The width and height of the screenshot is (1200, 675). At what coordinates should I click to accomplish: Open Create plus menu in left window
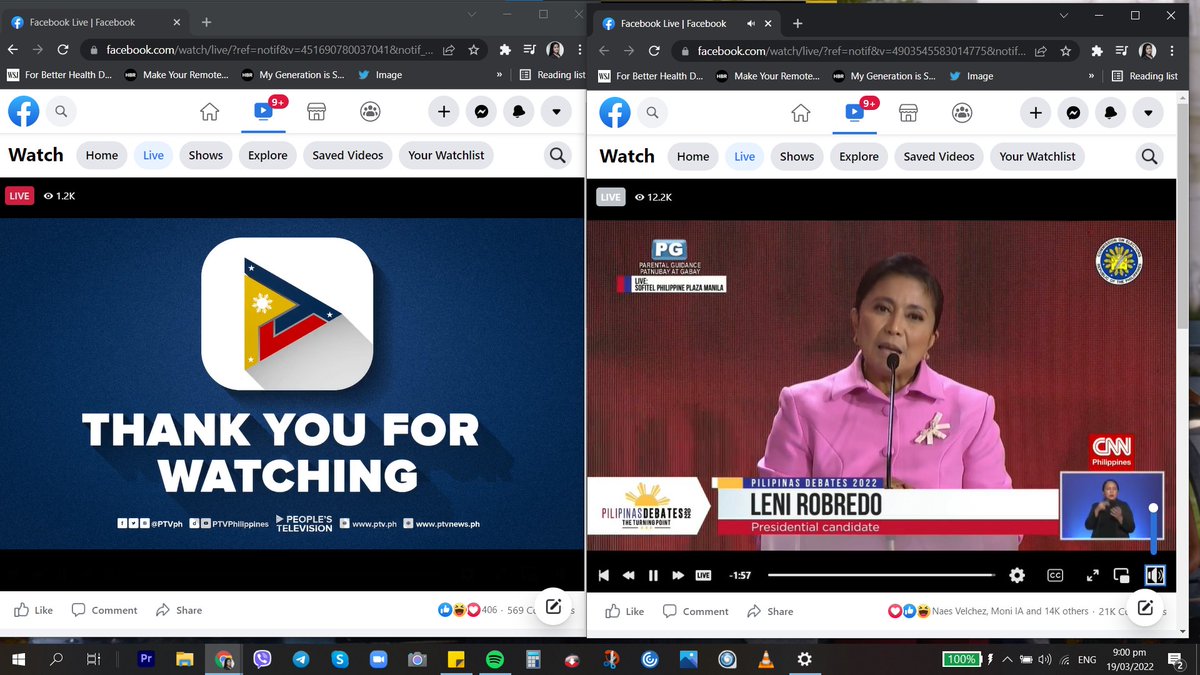tap(444, 112)
